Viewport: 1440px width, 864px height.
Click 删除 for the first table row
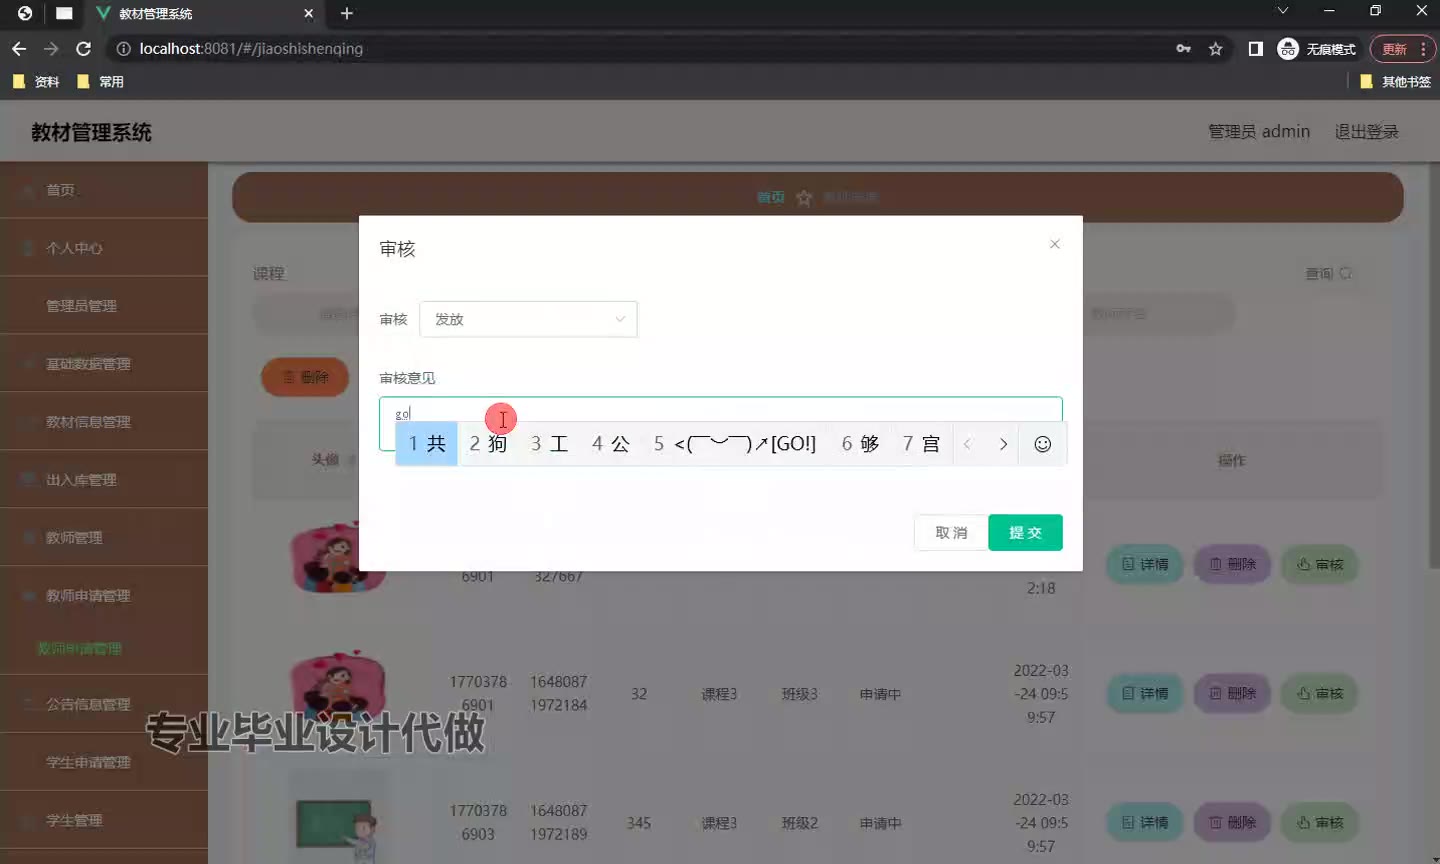(x=1232, y=564)
